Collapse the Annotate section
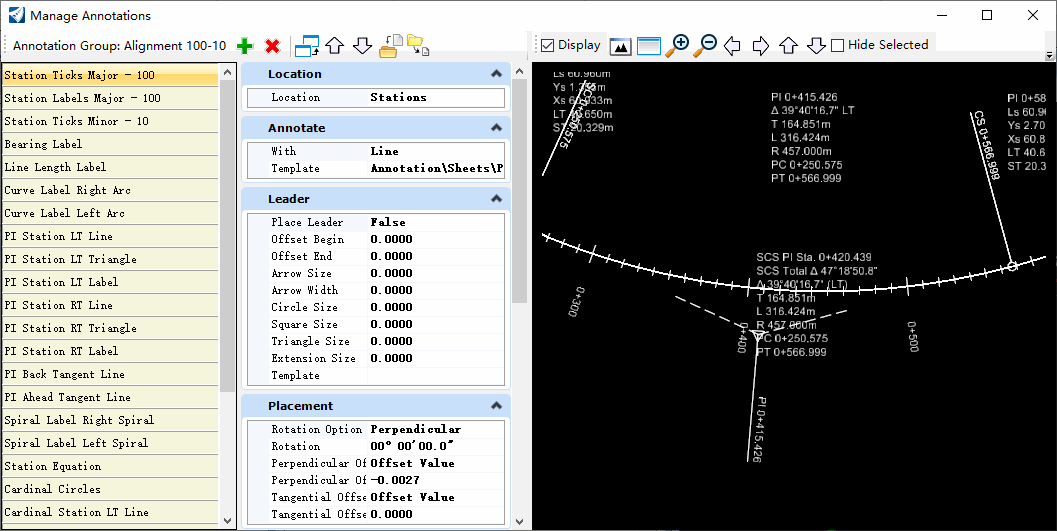Screen dimensions: 1057x531 (x=496, y=128)
